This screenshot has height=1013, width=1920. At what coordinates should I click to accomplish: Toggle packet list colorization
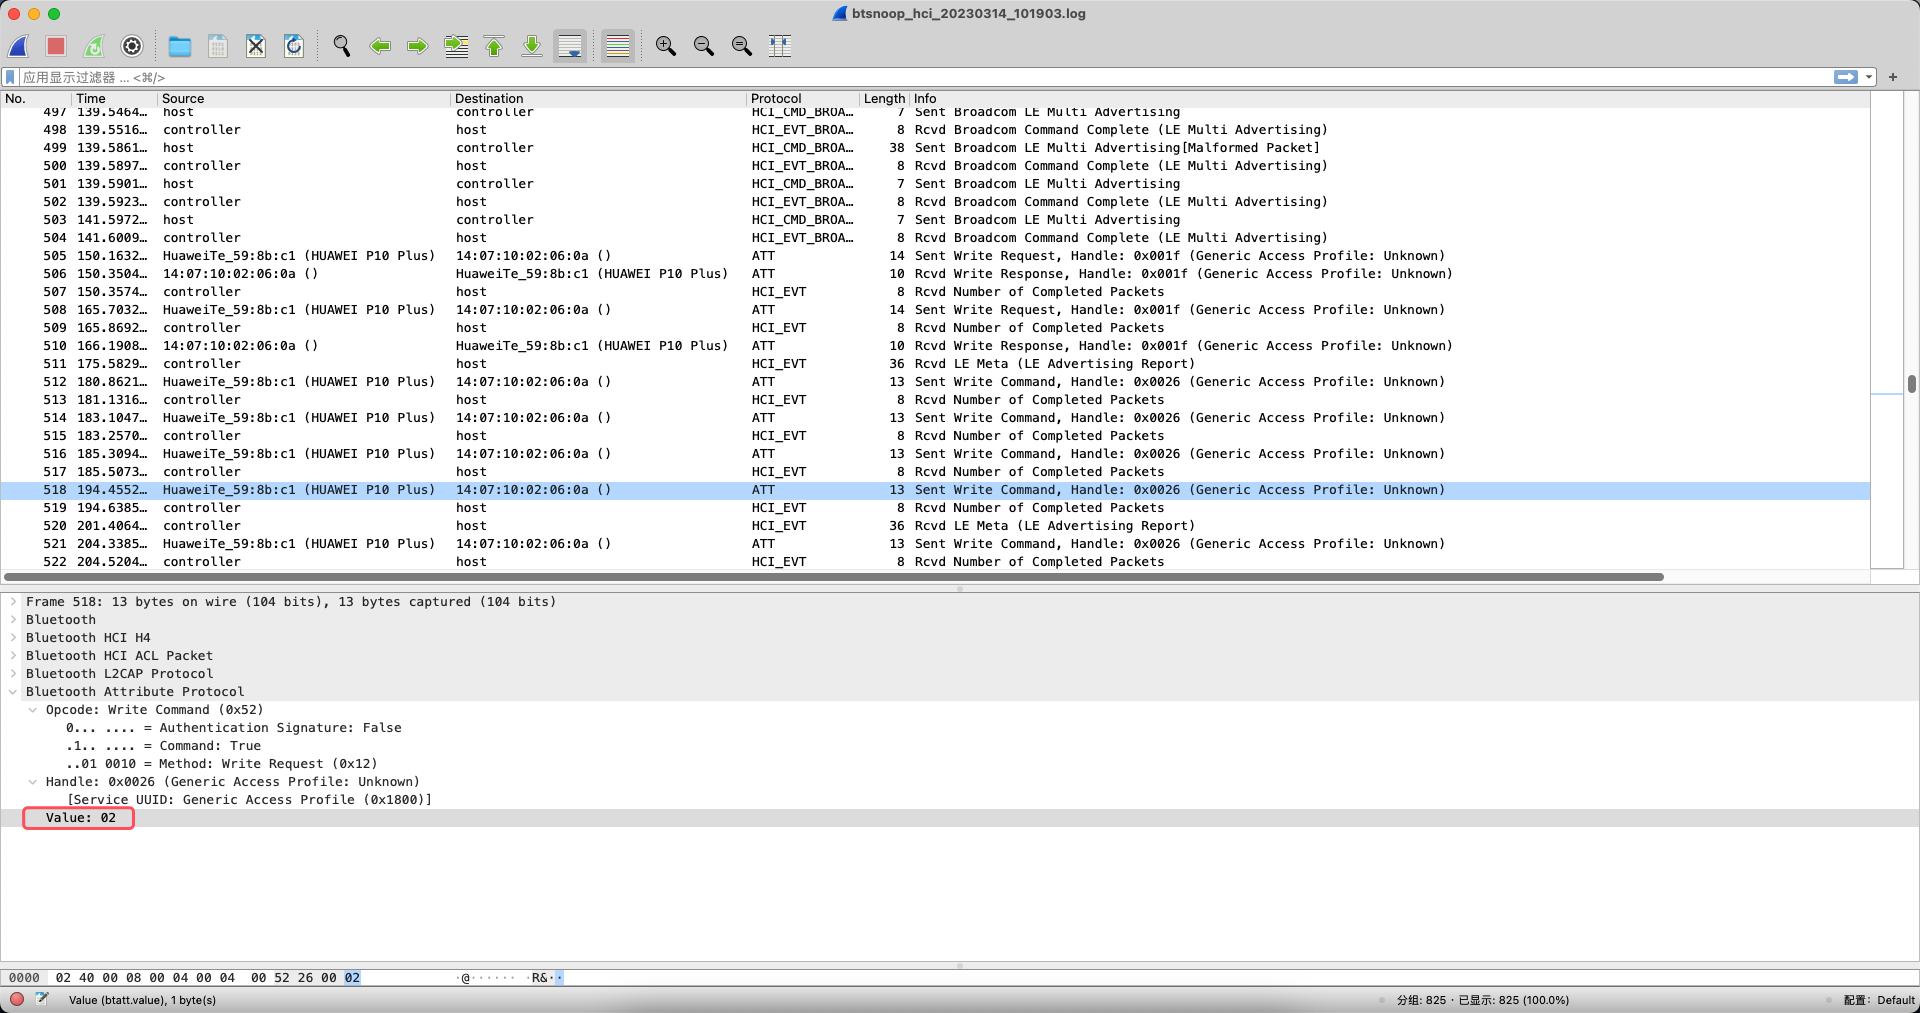point(618,46)
